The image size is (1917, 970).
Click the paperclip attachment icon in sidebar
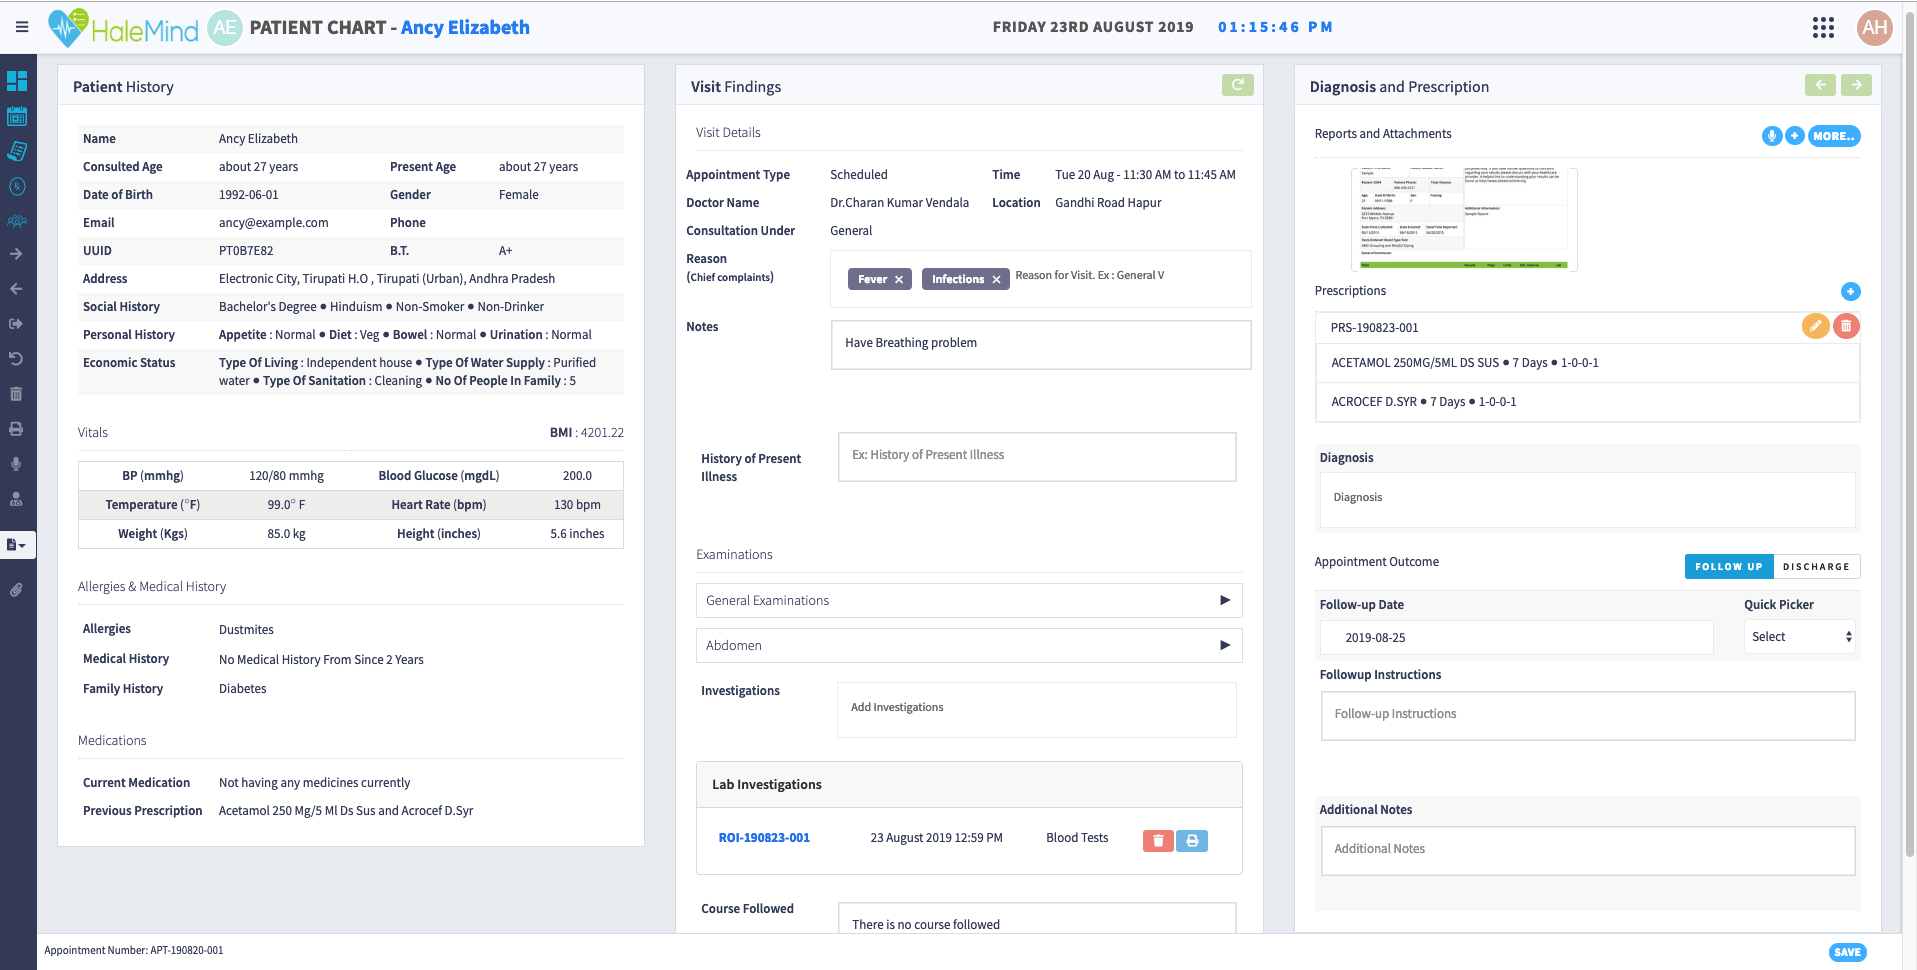(16, 590)
